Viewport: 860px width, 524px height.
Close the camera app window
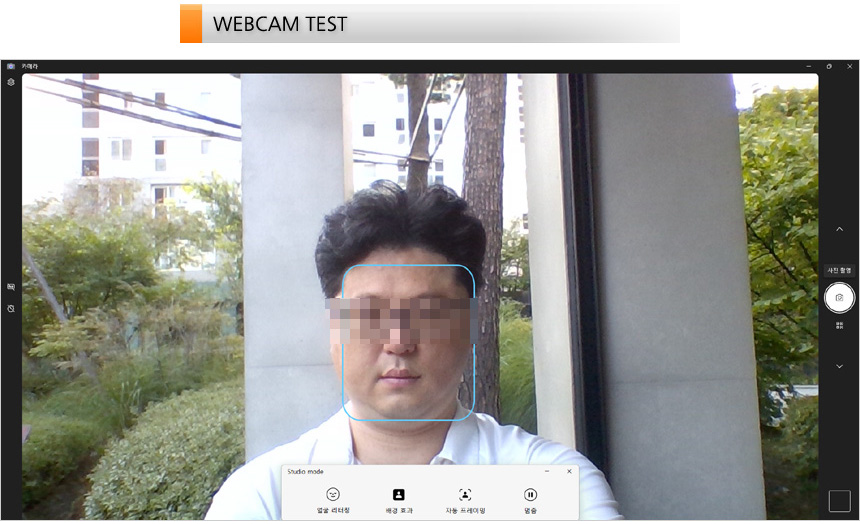849,66
